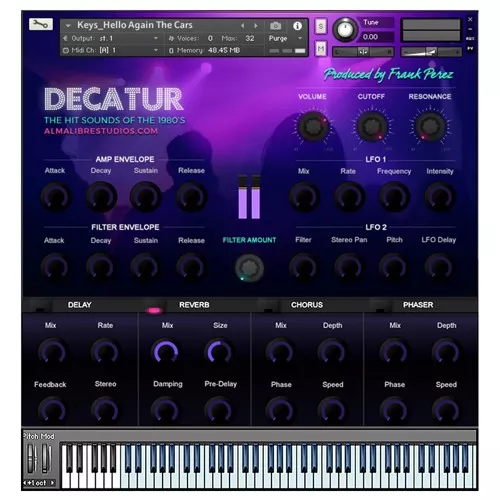500x500 pixels.
Task: Click the Keys_Hello Again The Cars title
Action: click(x=135, y=25)
